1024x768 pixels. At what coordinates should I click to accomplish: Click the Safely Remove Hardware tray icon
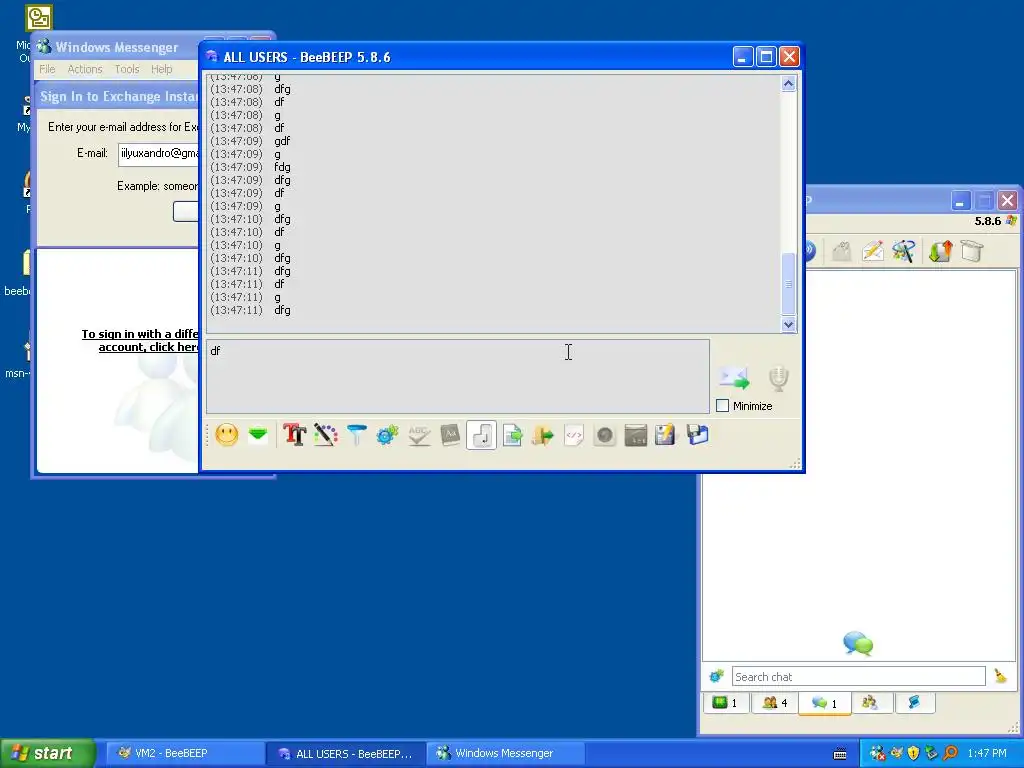click(932, 753)
